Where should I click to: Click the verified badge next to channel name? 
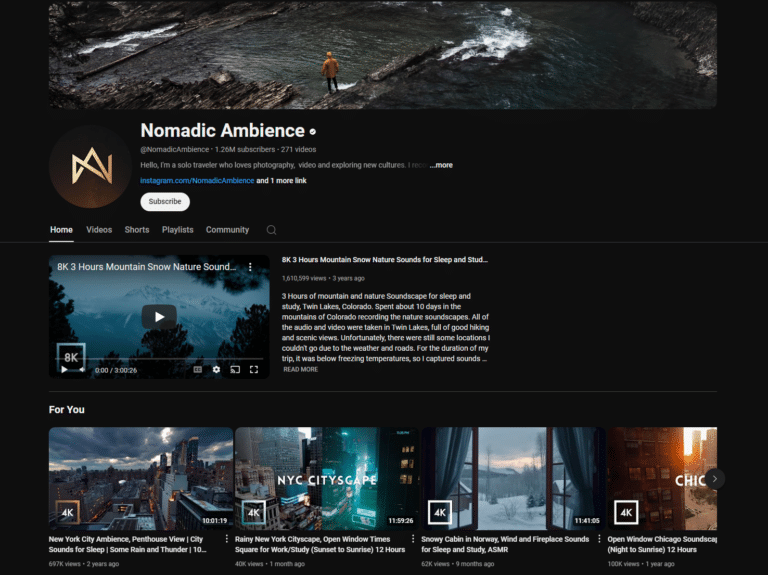click(313, 131)
